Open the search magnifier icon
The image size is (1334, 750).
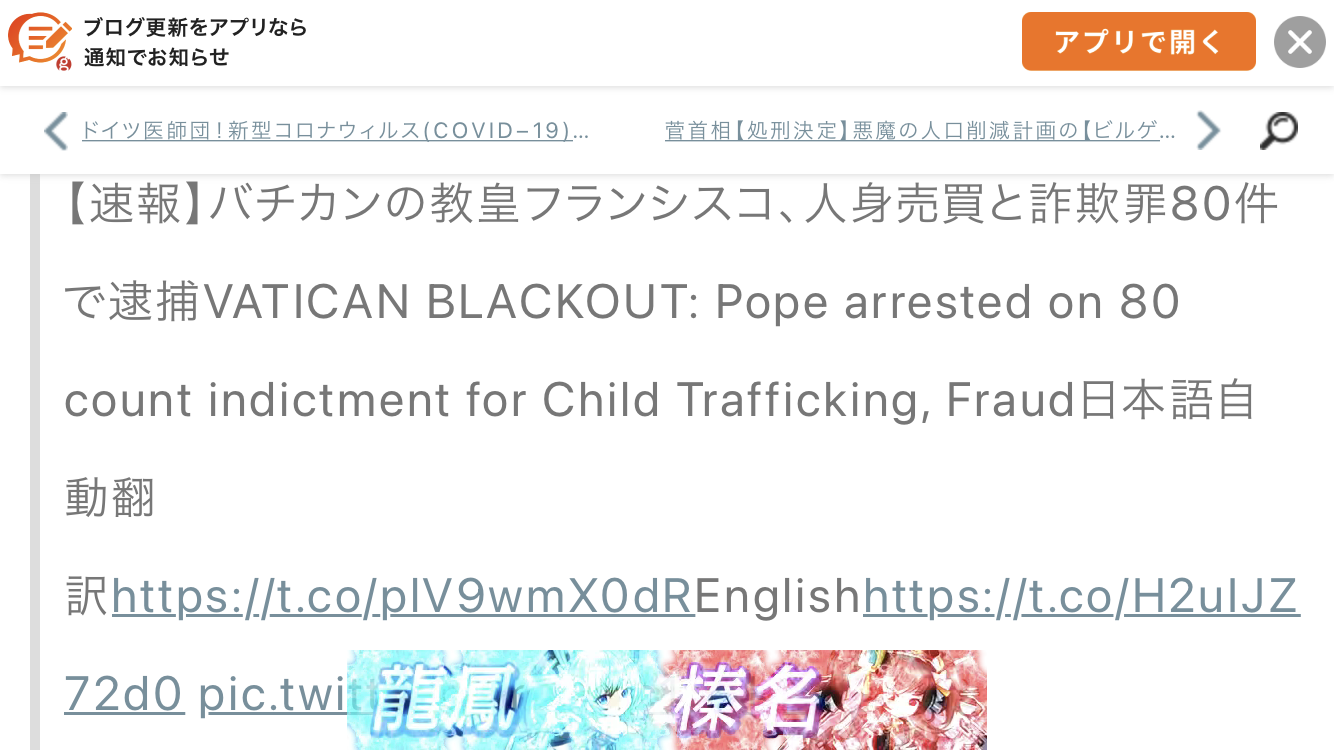1278,131
